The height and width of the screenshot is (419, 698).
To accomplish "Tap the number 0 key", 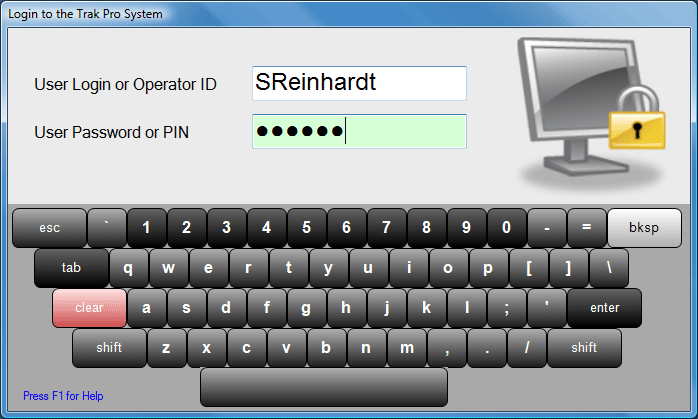I will coord(507,228).
